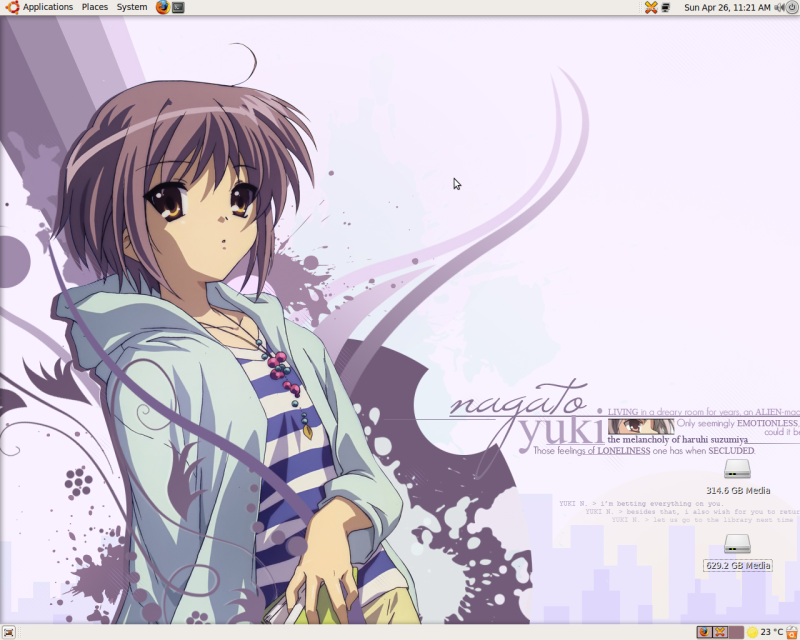
Task: Click the 629.2 GB Media label
Action: [x=738, y=565]
